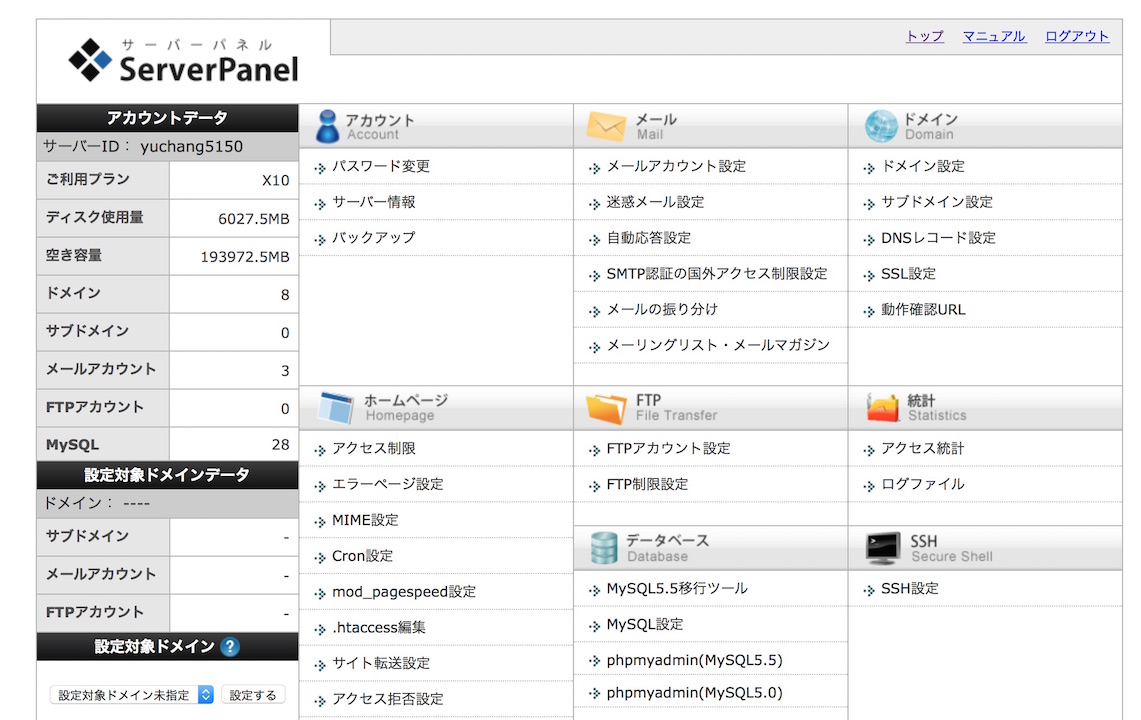
Task: Click the Mail section envelope icon
Action: tap(606, 126)
